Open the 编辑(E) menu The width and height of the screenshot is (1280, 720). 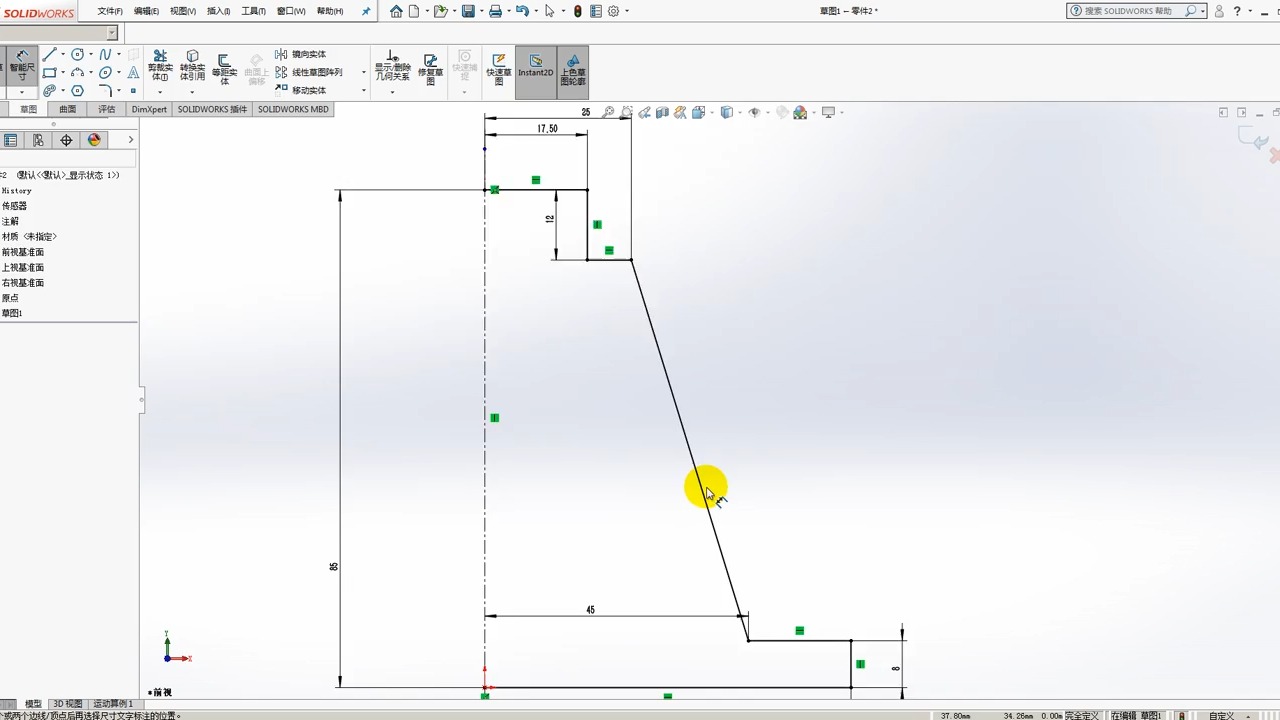click(x=146, y=11)
